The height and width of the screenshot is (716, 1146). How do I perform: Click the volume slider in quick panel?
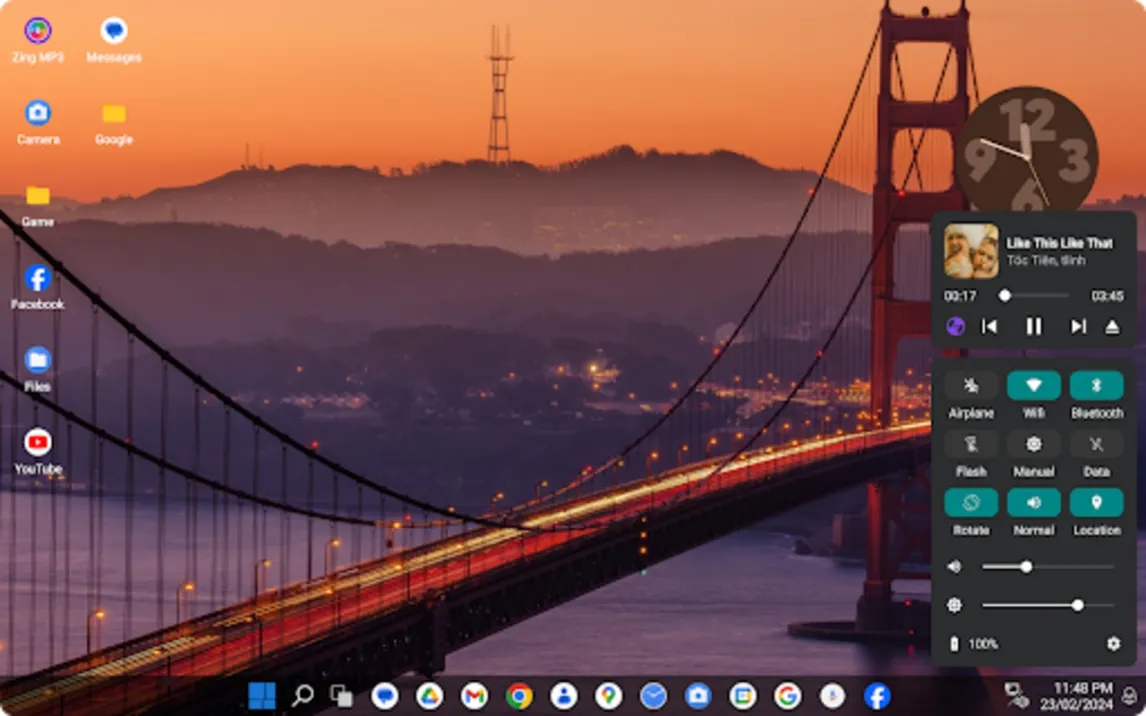click(x=1047, y=567)
